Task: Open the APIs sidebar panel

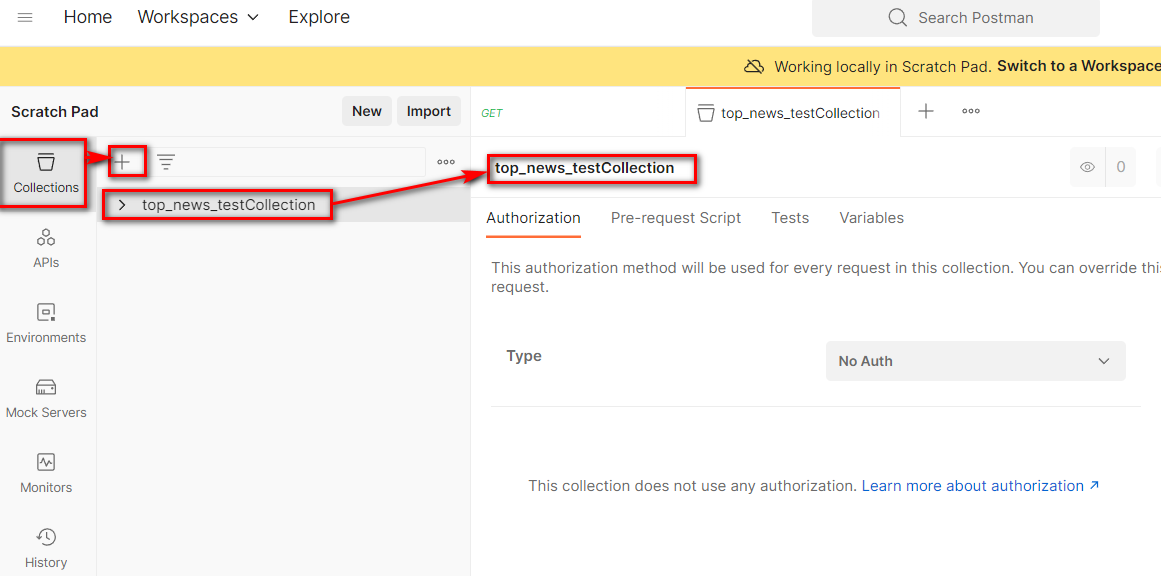Action: (x=46, y=248)
